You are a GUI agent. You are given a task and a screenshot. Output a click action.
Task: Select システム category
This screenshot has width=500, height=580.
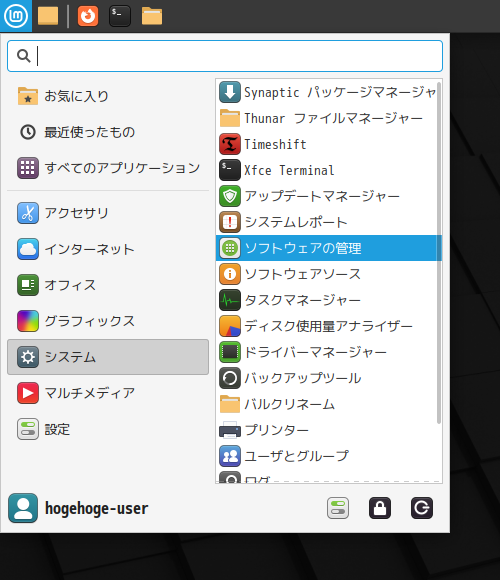pyautogui.click(x=108, y=357)
